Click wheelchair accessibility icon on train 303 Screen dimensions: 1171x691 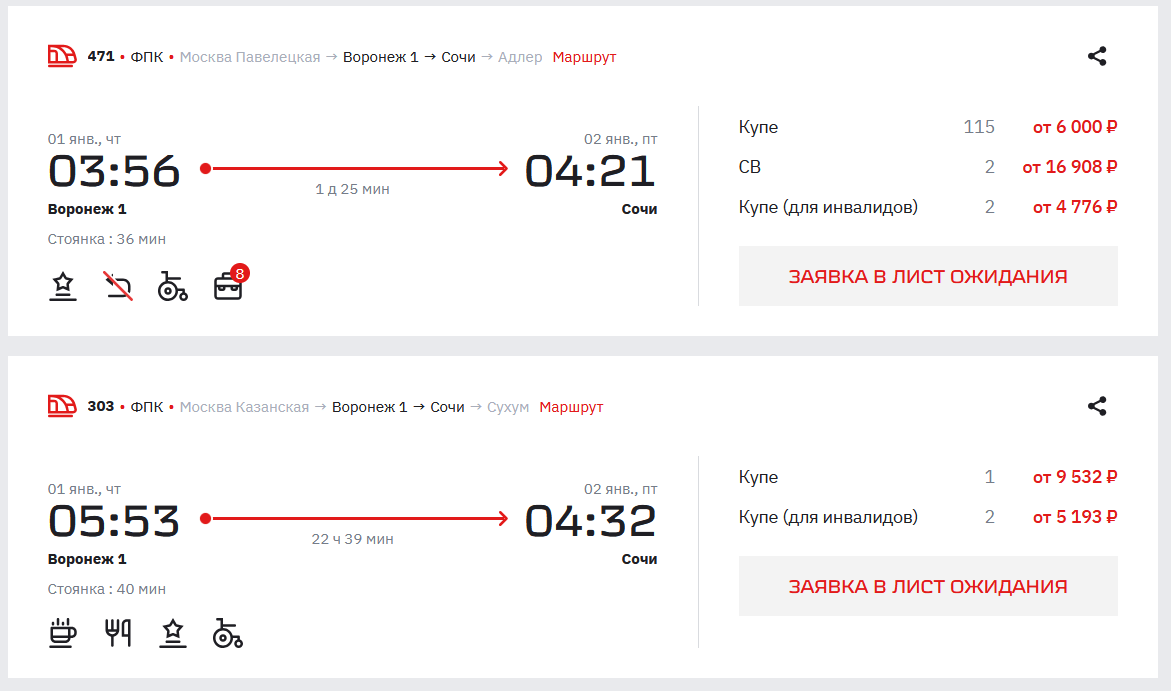[x=228, y=633]
